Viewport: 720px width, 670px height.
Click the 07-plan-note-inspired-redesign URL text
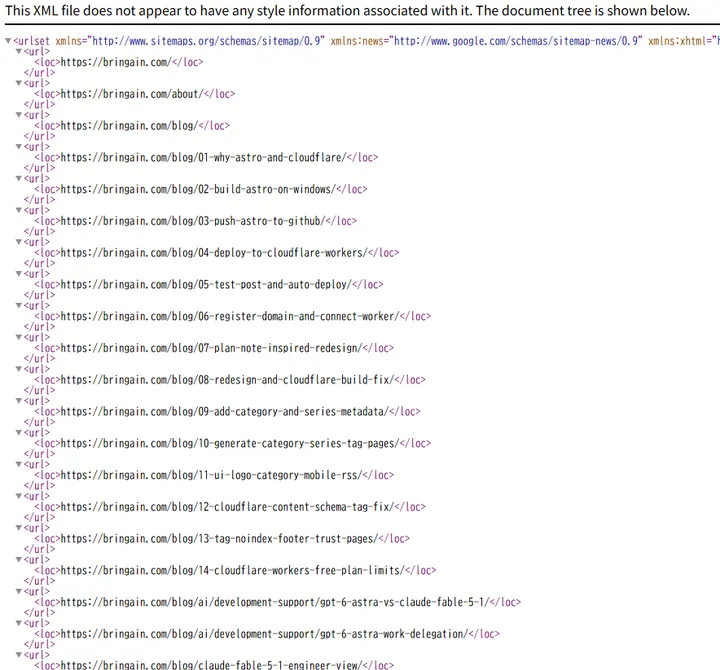click(211, 348)
